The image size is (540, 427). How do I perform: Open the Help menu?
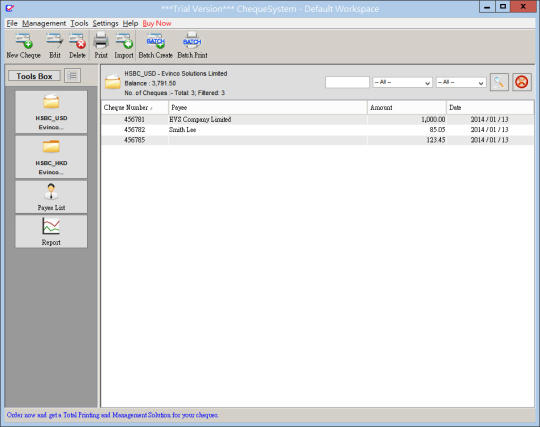[130, 23]
